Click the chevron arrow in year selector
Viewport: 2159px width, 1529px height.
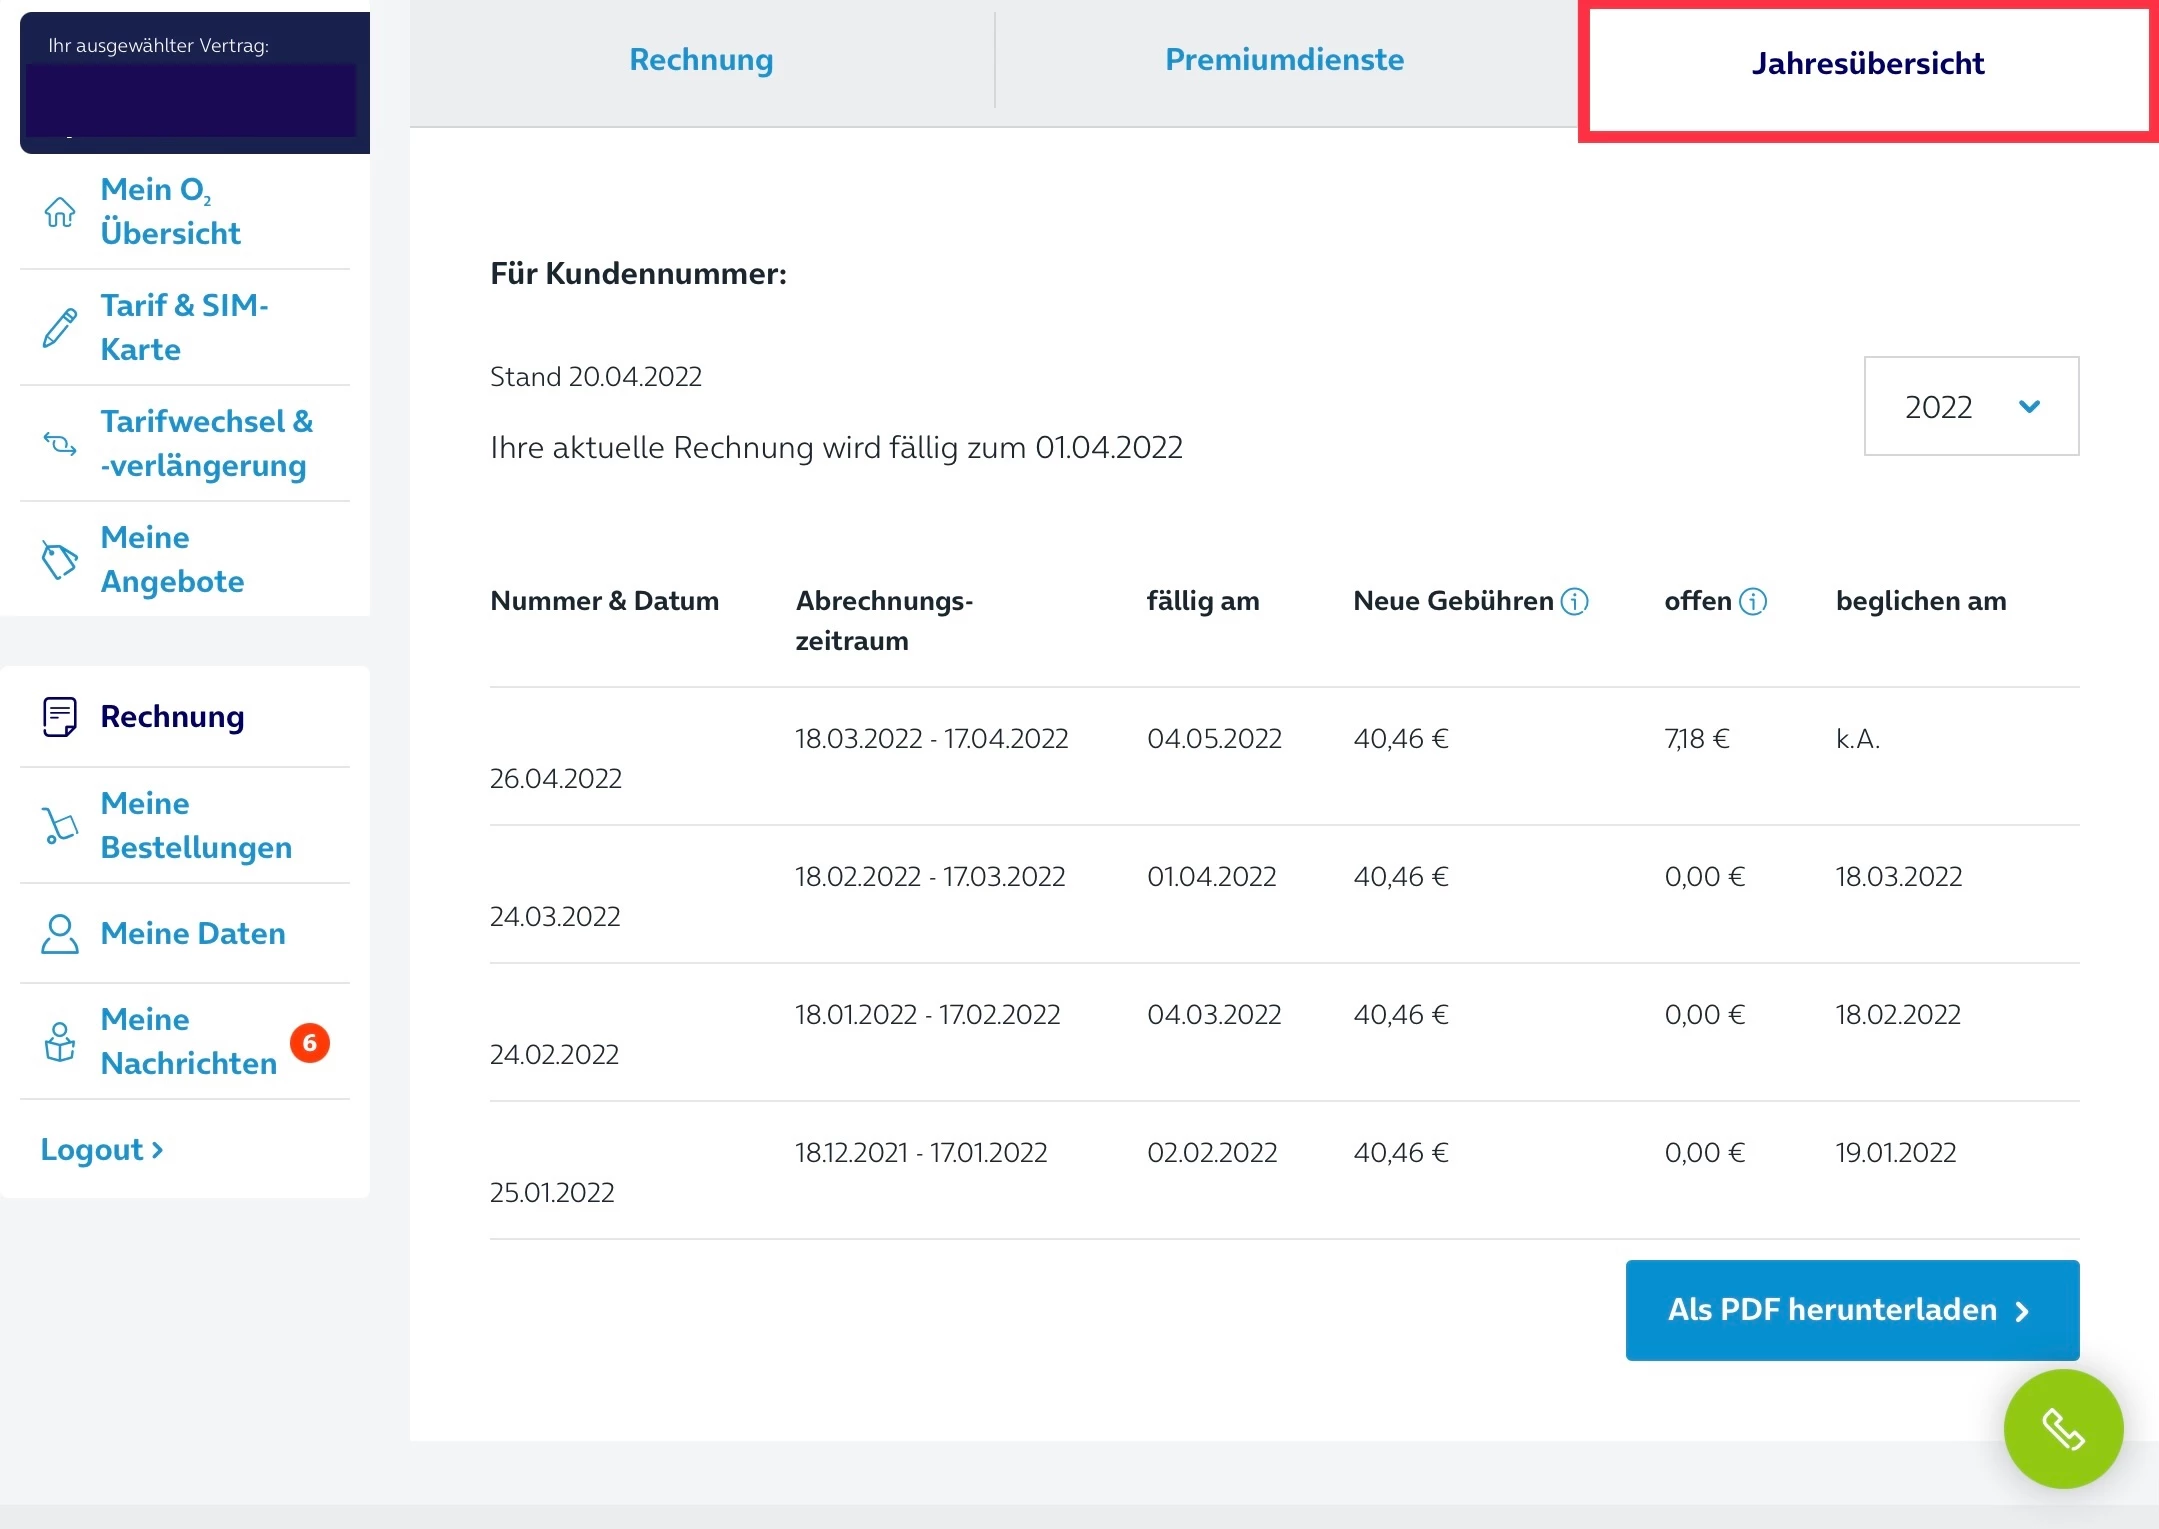click(x=2029, y=406)
